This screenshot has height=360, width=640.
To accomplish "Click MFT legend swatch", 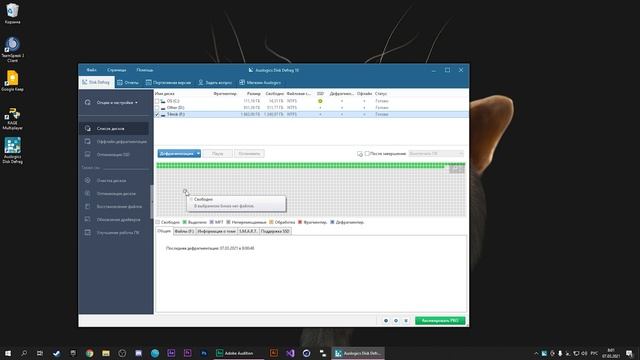I will [x=212, y=222].
